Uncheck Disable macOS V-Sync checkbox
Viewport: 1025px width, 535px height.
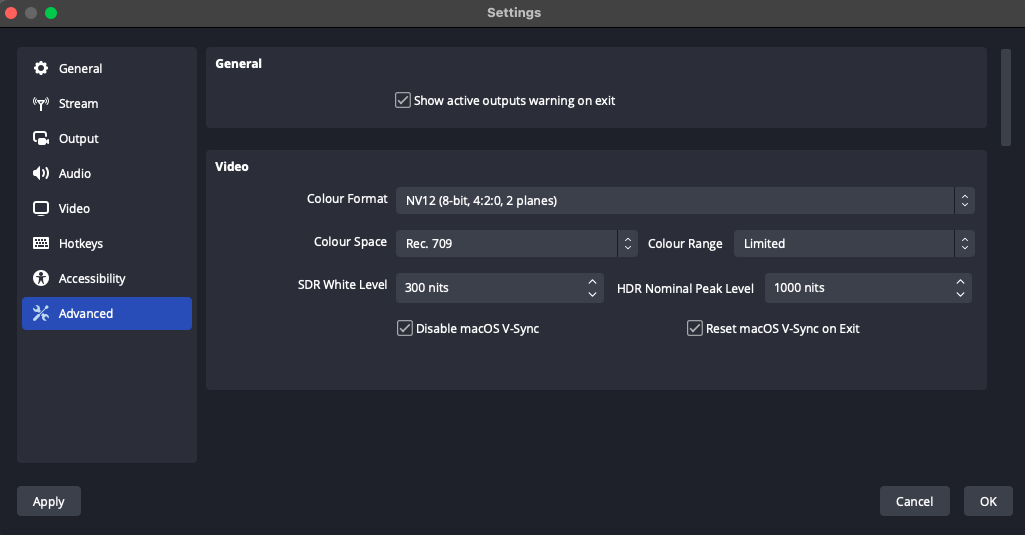pyautogui.click(x=405, y=328)
